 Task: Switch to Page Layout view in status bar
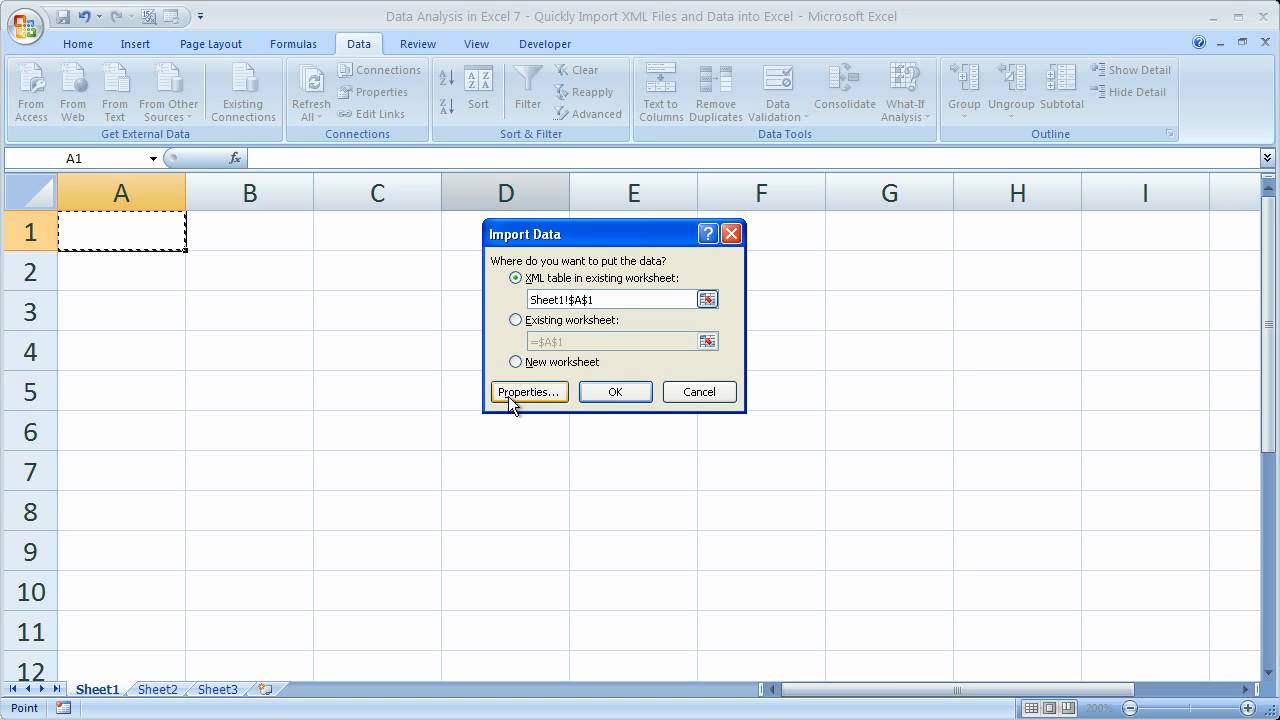point(1049,708)
